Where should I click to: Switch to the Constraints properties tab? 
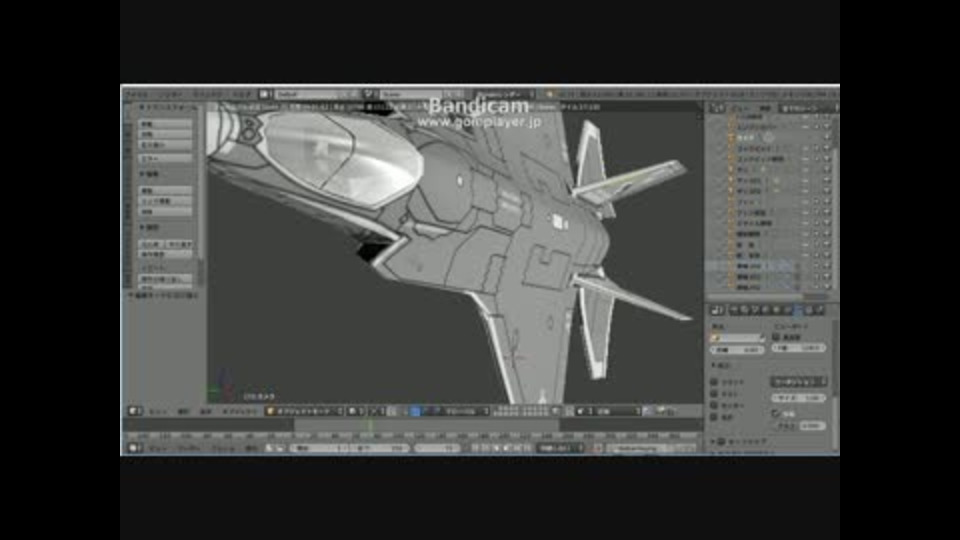787,310
